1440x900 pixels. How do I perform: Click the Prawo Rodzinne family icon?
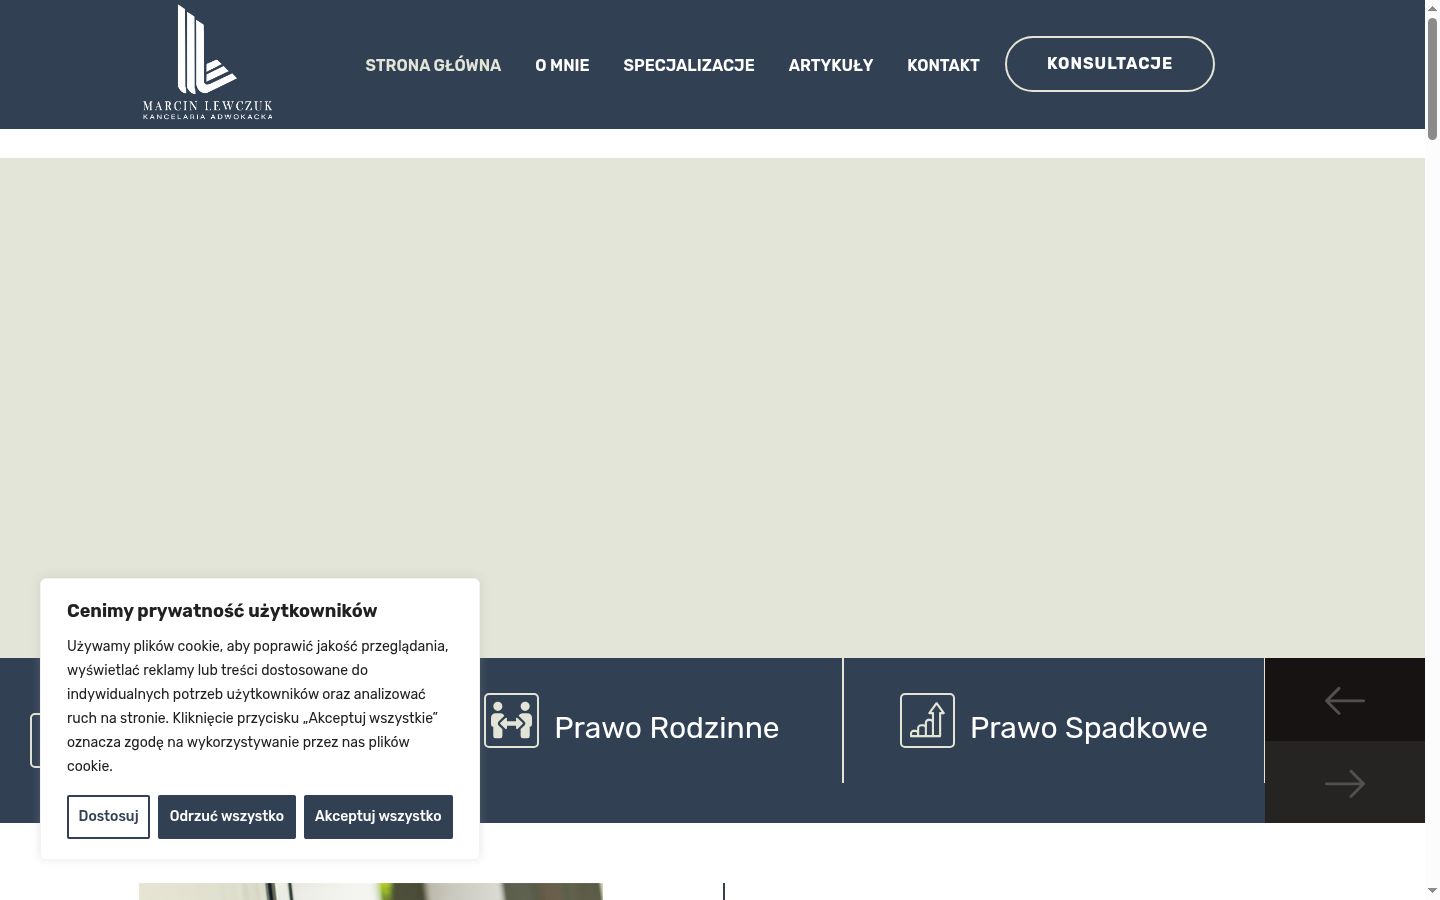coord(512,720)
